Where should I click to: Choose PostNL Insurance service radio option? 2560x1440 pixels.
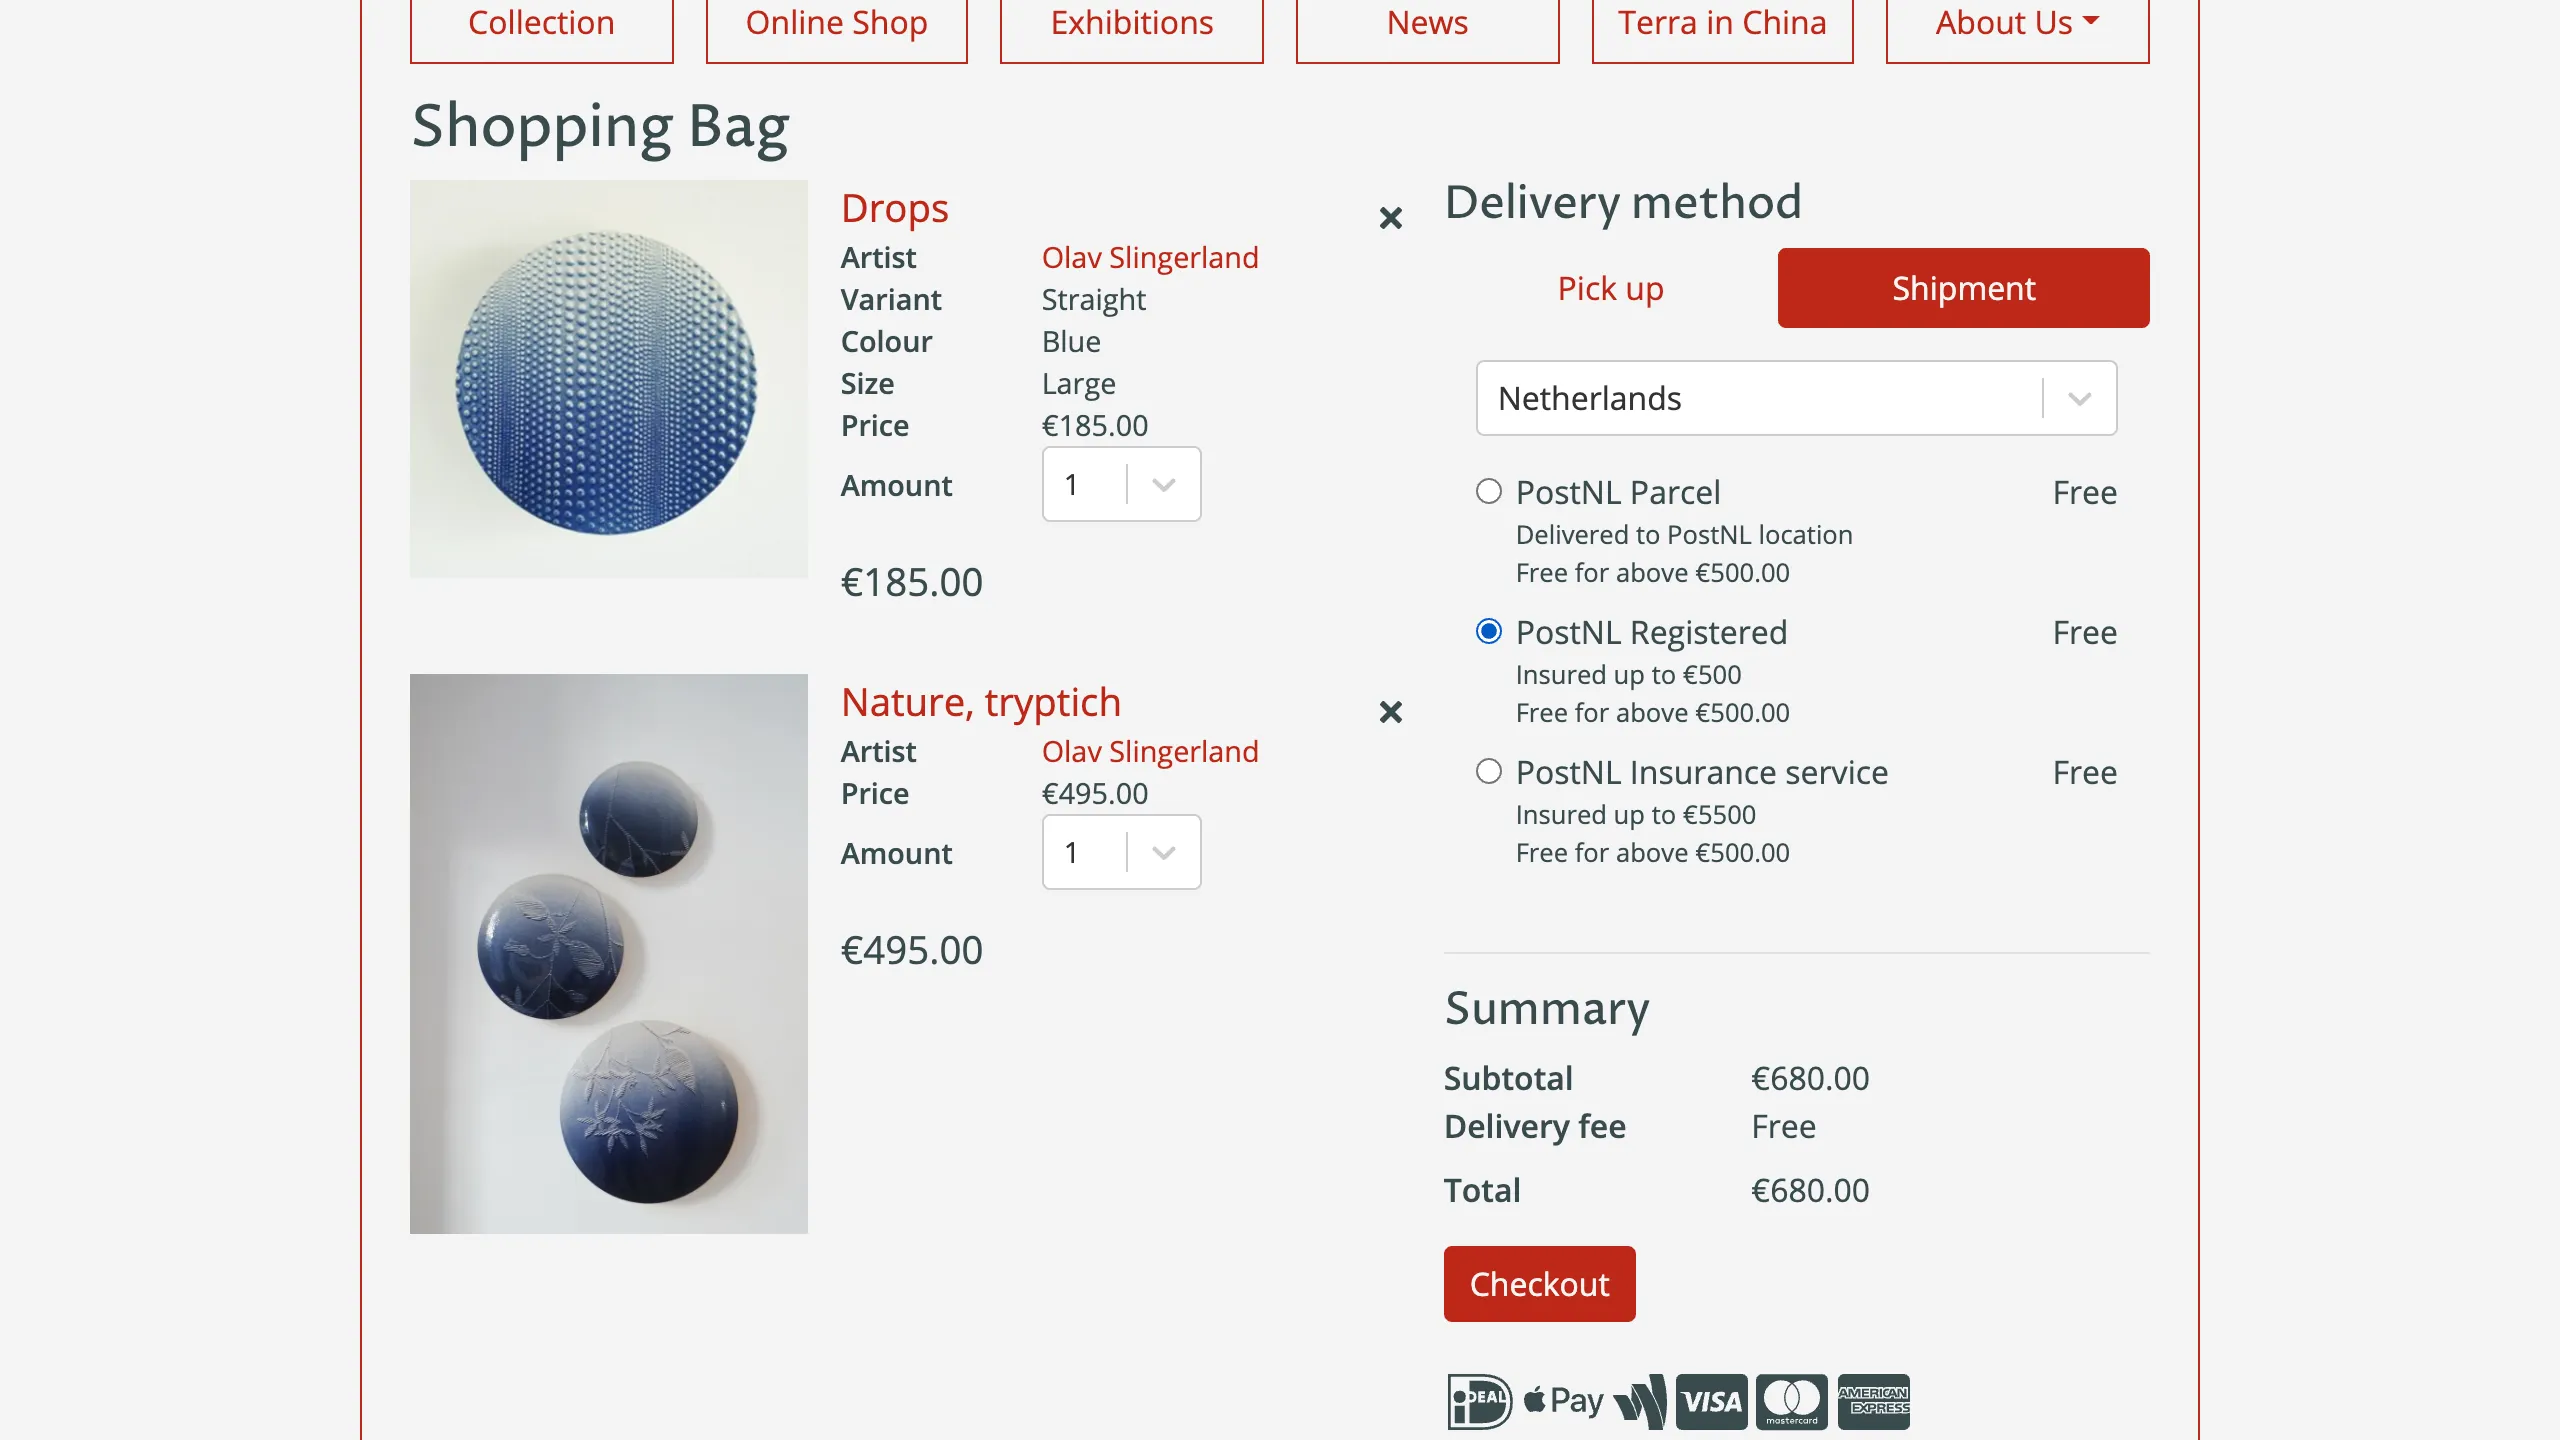[1489, 772]
